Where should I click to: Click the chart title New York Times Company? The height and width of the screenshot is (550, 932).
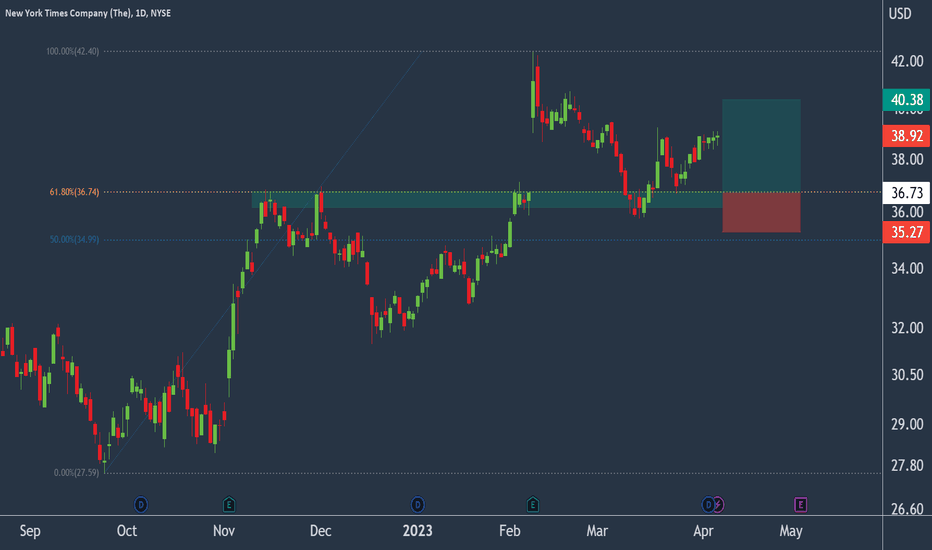pos(88,12)
